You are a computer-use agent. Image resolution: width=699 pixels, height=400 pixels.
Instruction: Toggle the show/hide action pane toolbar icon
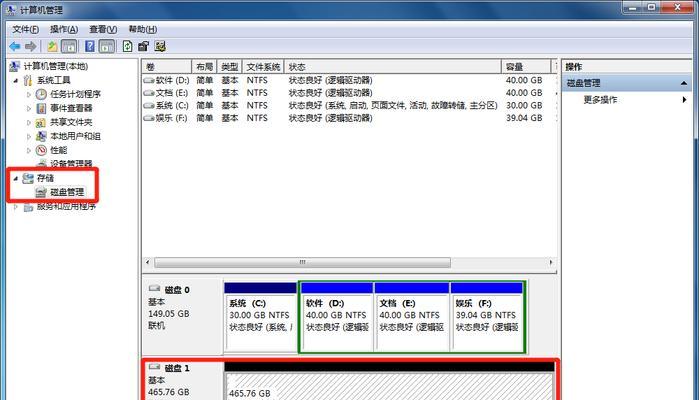(107, 46)
